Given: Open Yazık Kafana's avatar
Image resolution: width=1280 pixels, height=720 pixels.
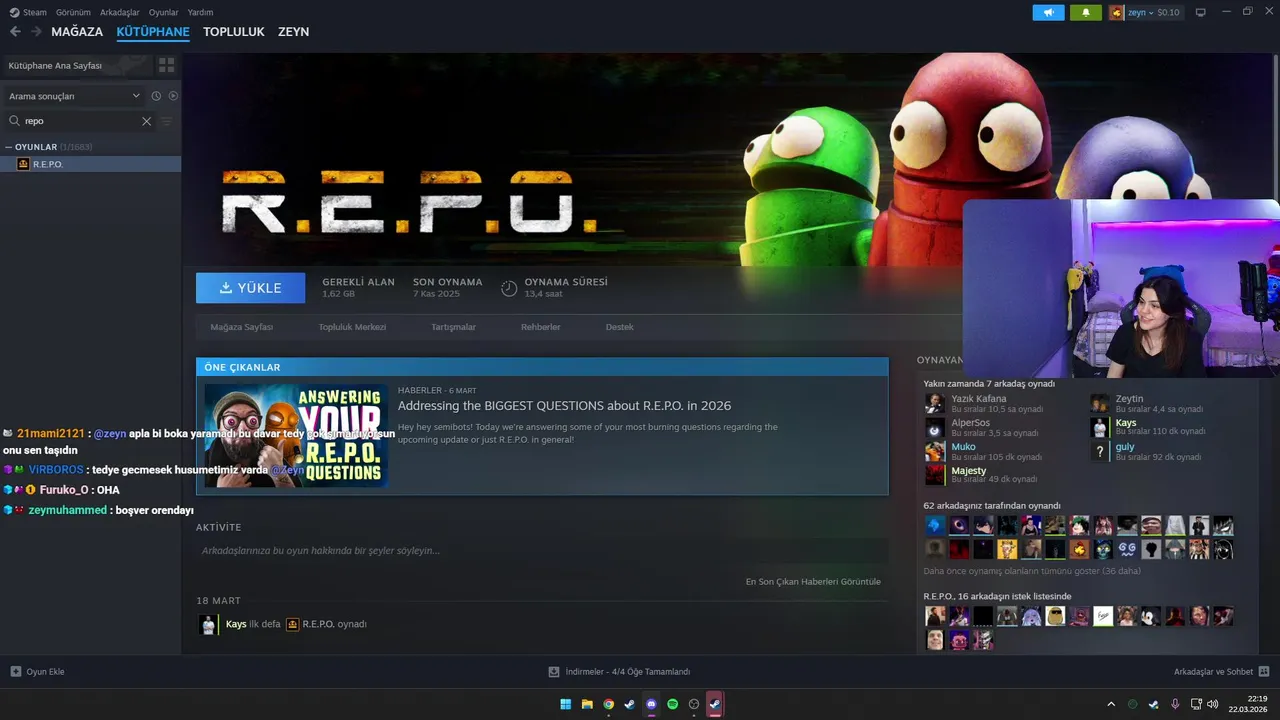Looking at the screenshot, I should click(934, 403).
